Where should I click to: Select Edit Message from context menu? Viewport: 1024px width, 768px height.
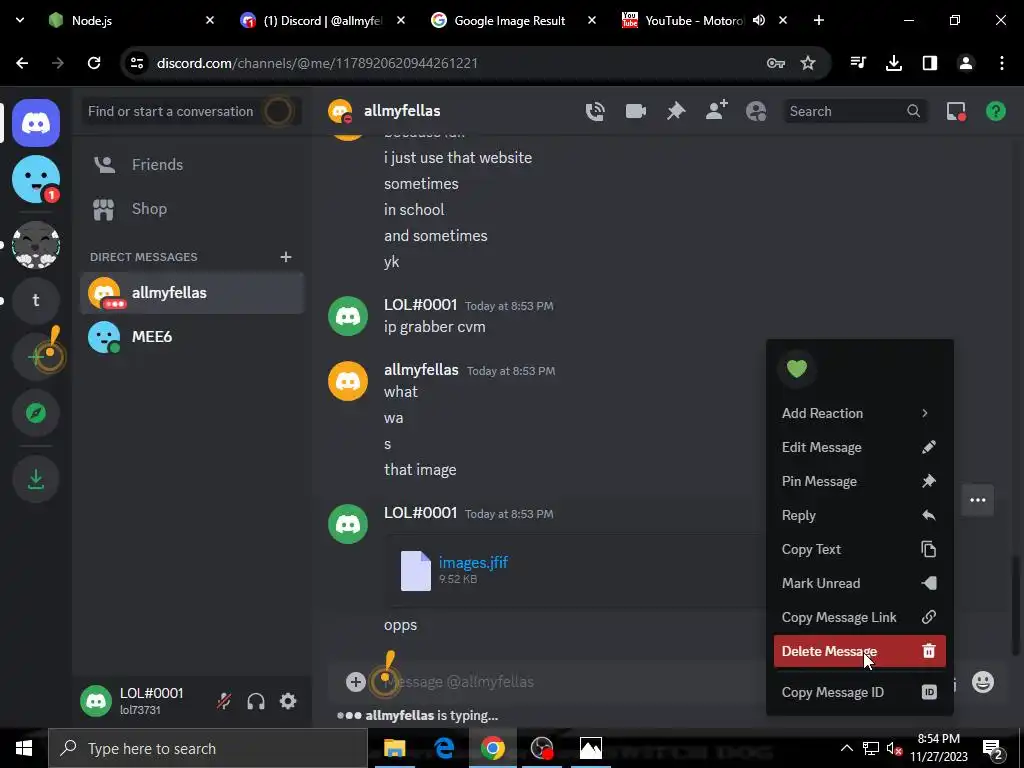pos(859,447)
